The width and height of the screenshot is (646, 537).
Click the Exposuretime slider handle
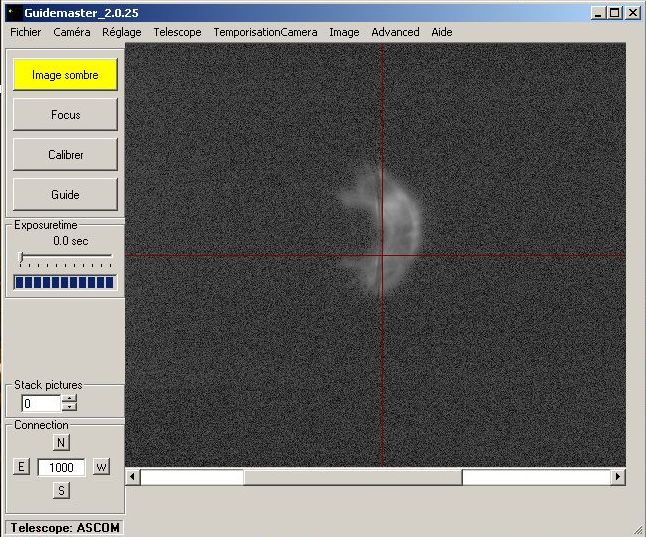21,258
